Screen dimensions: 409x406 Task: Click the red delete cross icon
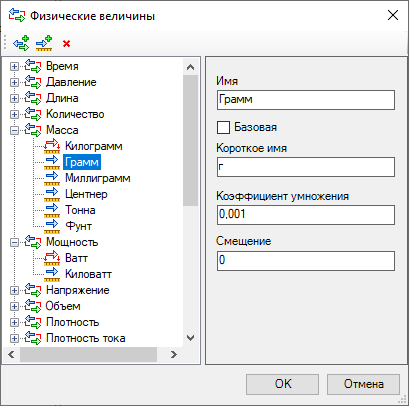[x=66, y=43]
